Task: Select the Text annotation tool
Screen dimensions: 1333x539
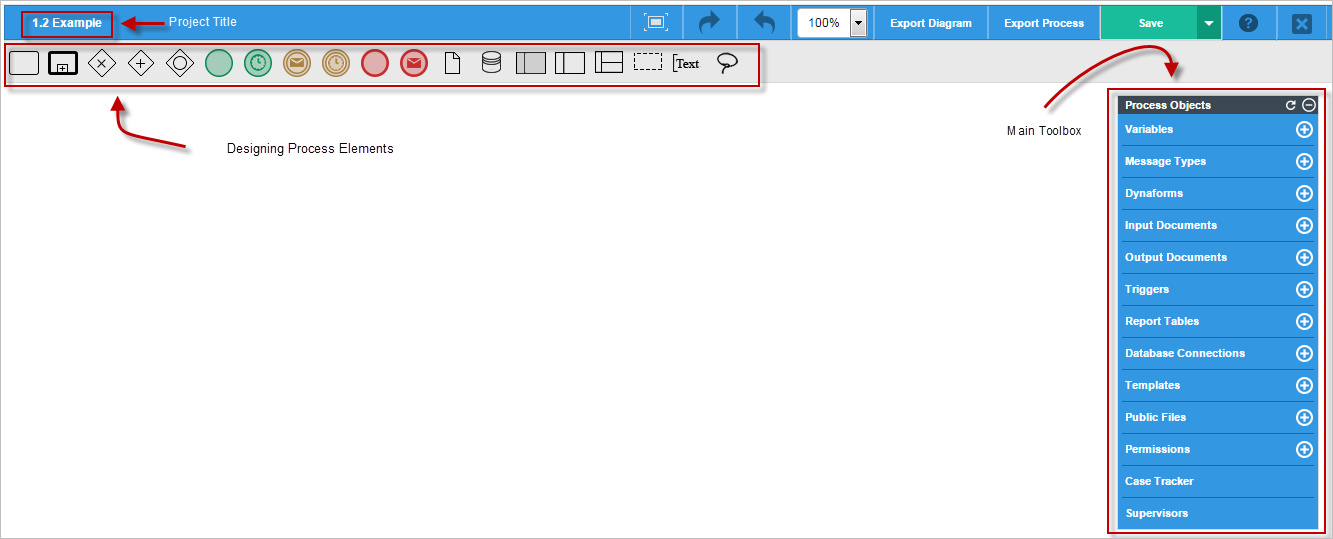Action: [687, 63]
